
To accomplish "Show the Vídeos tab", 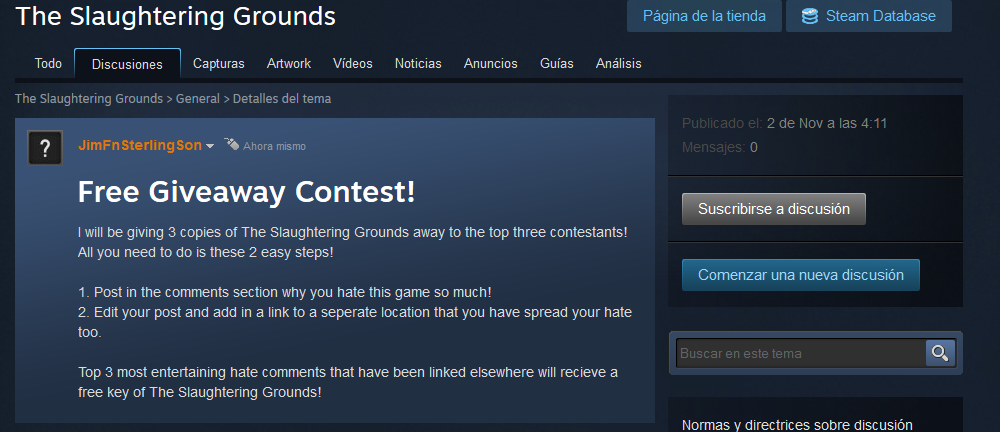I will (x=353, y=63).
